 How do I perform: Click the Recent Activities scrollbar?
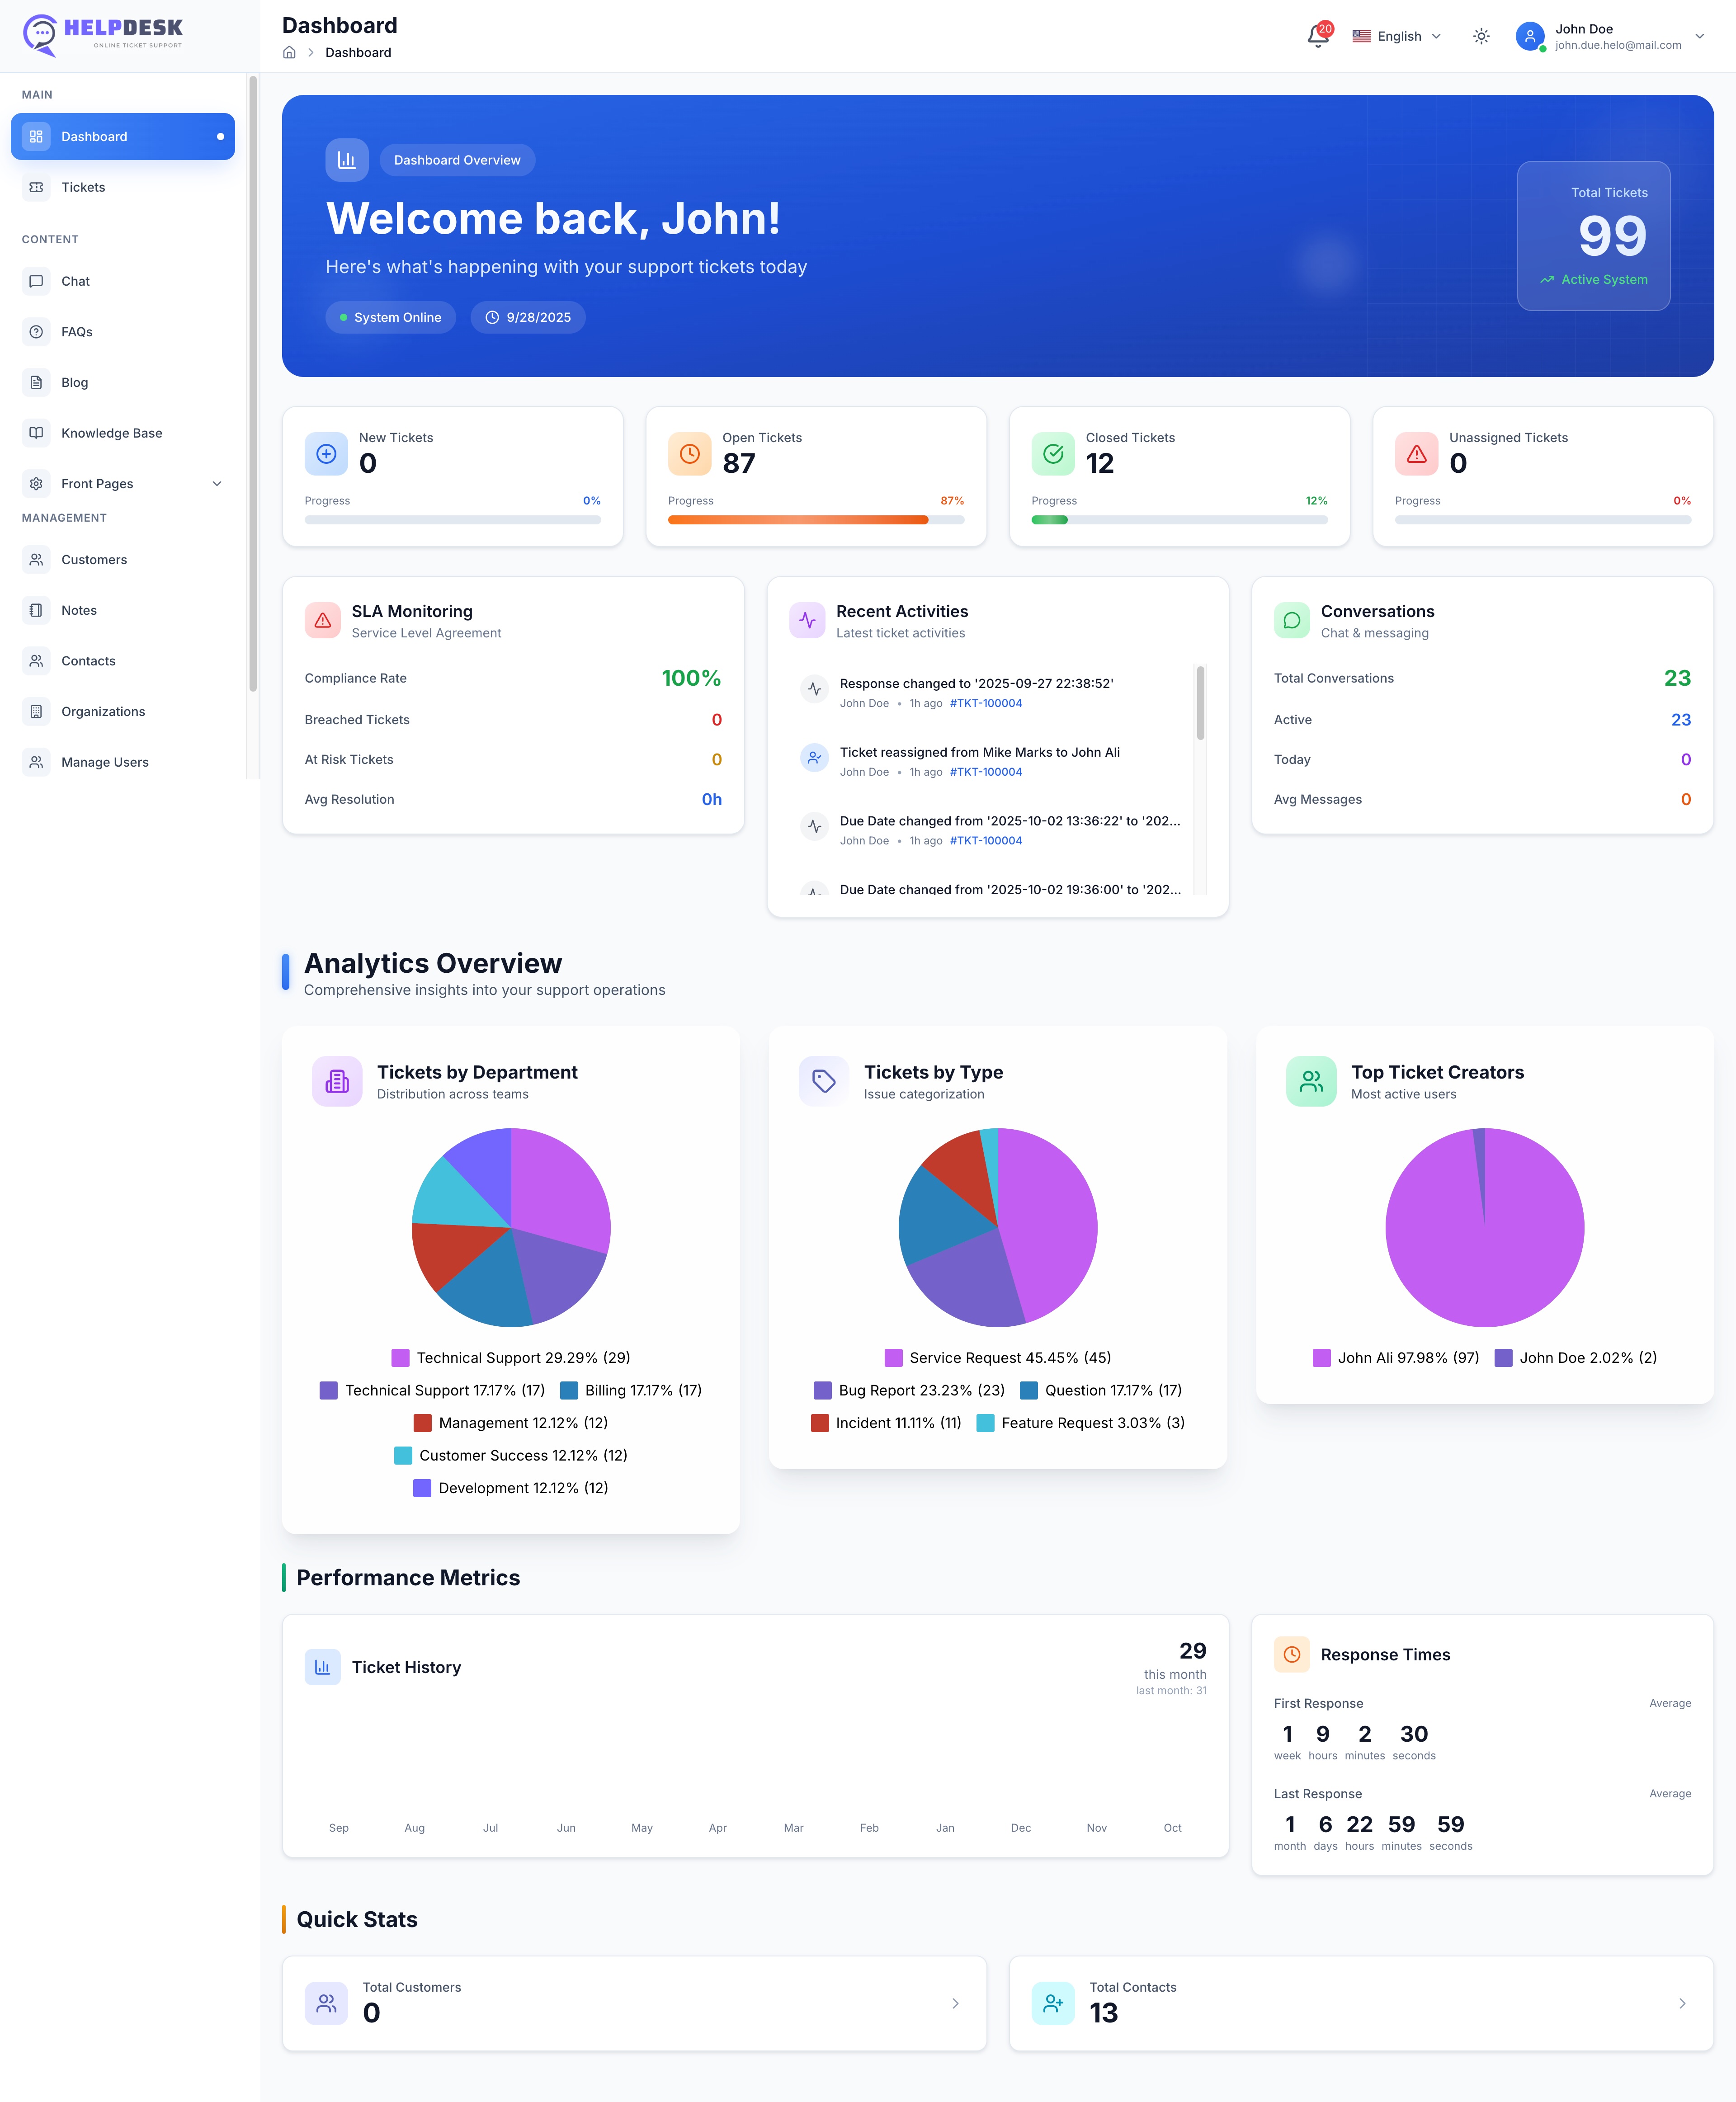tap(1200, 704)
